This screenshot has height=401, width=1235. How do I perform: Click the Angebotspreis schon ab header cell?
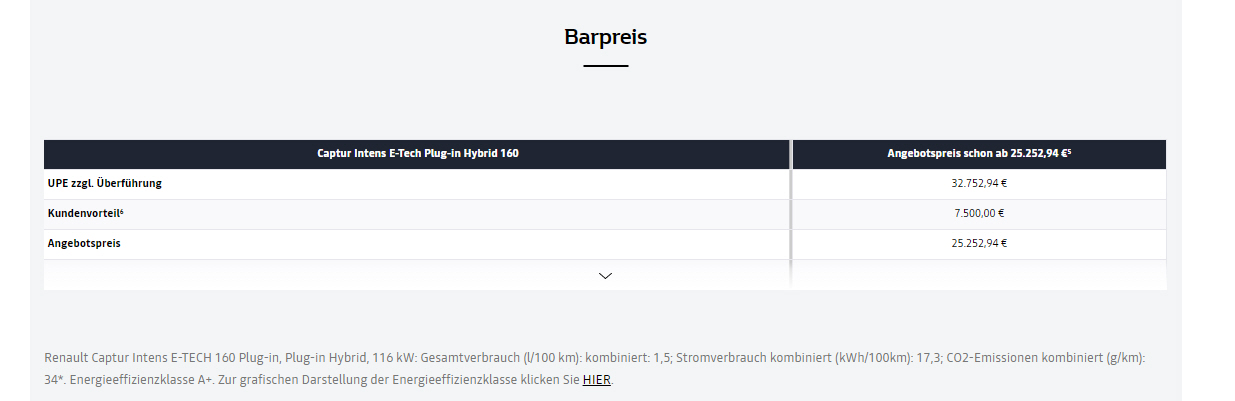(x=977, y=154)
